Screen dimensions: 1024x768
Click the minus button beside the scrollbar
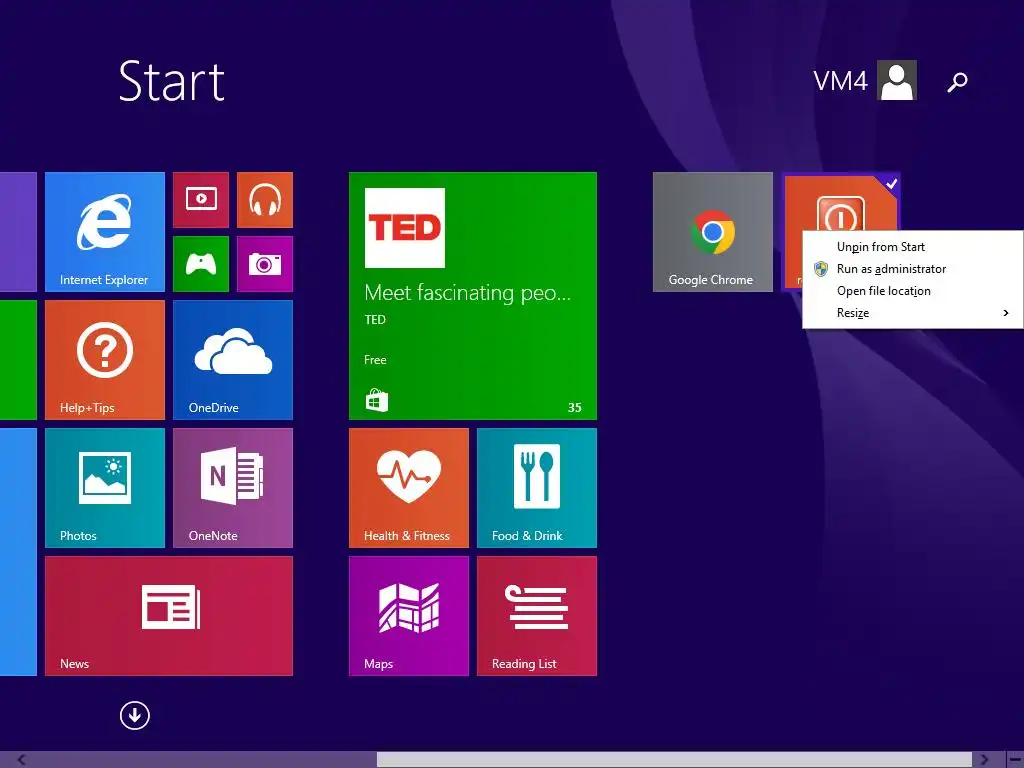tap(1015, 760)
